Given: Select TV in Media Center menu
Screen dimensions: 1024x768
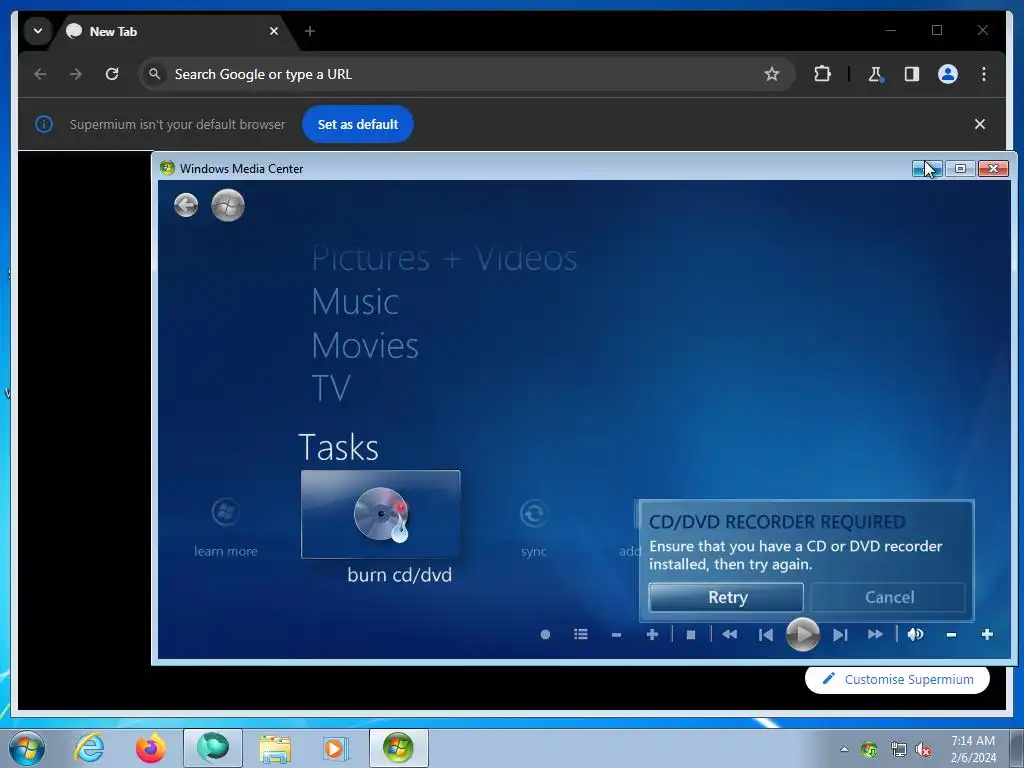Looking at the screenshot, I should pyautogui.click(x=331, y=388).
